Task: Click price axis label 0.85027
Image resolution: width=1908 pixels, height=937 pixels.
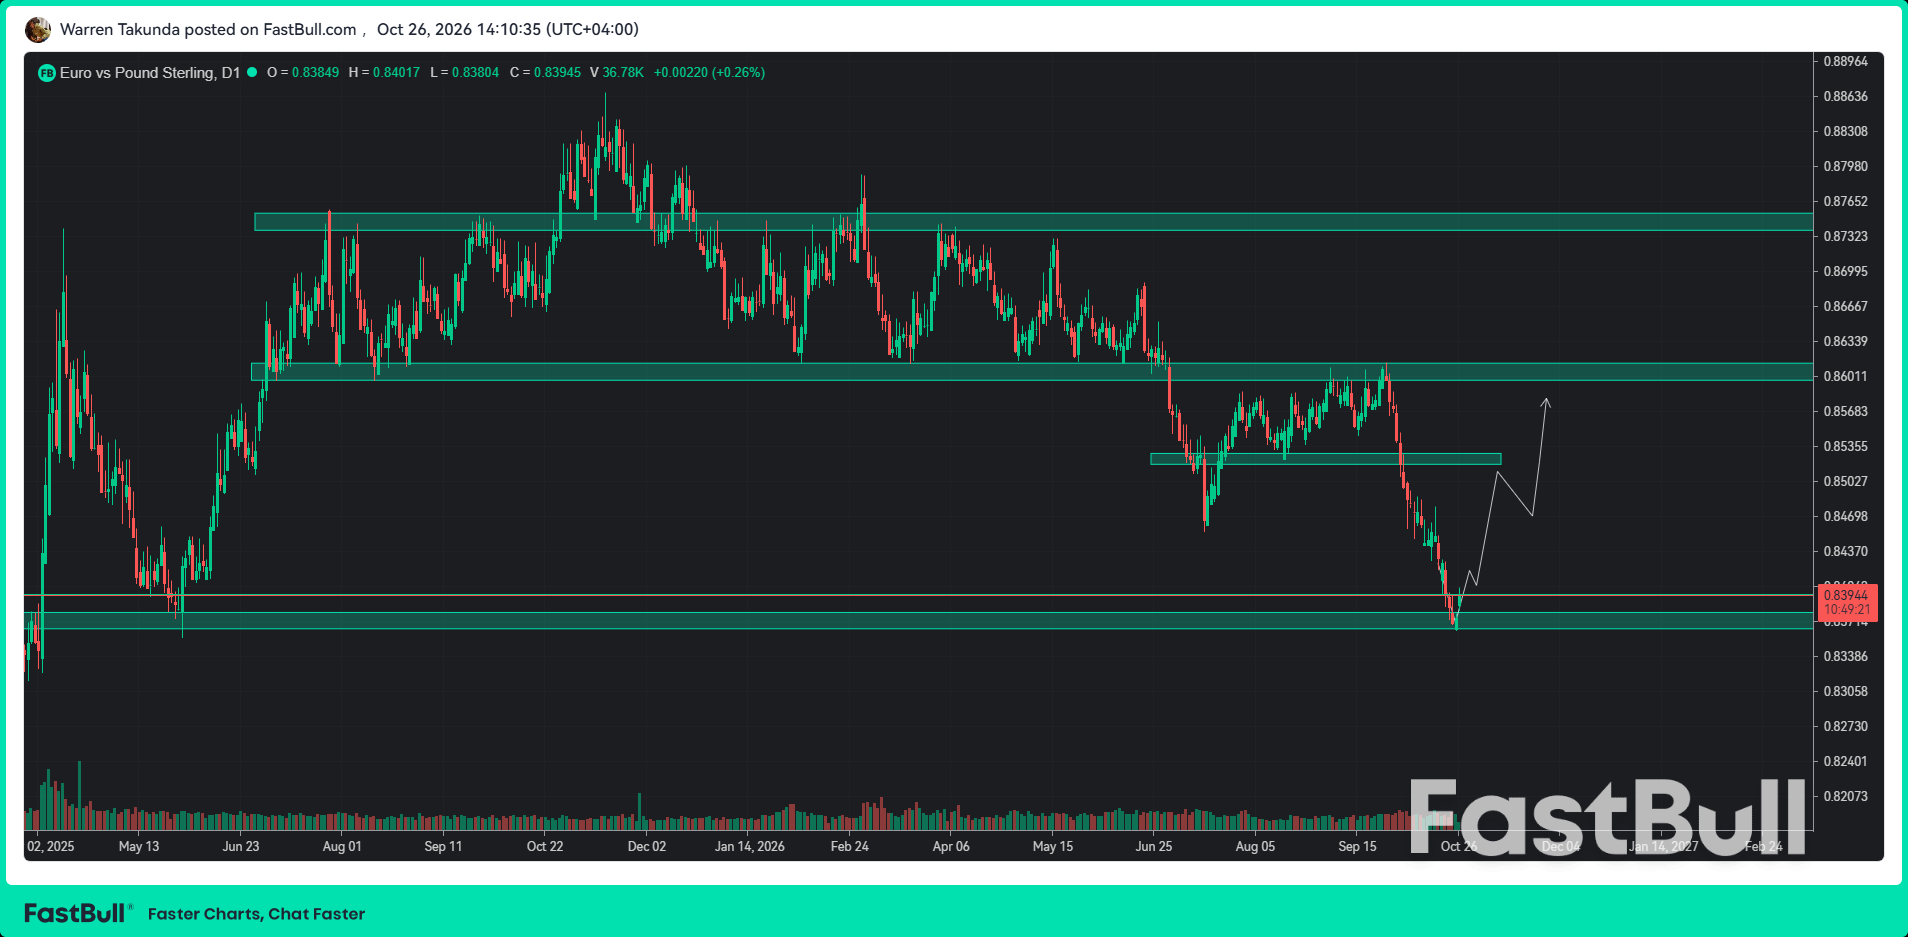Action: tap(1845, 481)
